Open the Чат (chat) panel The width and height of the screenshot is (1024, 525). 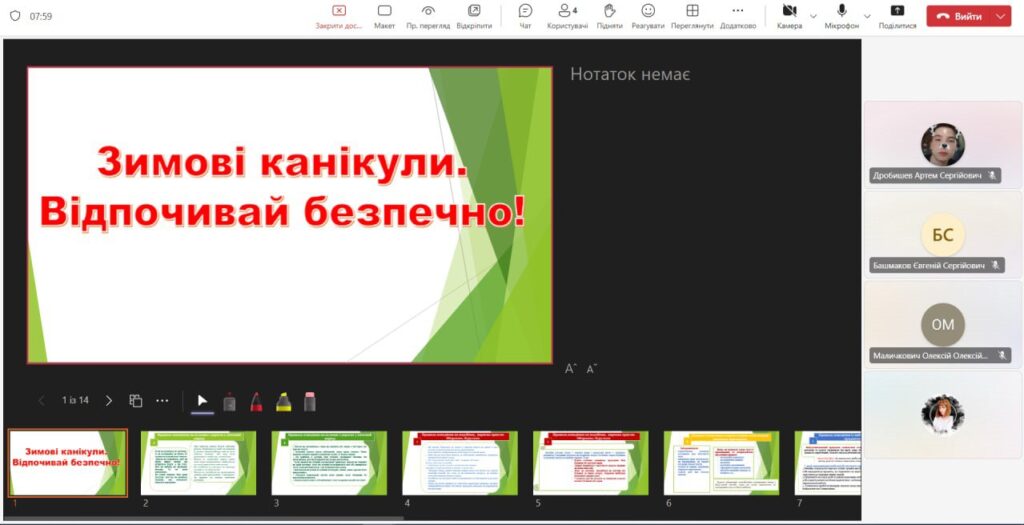pos(525,15)
